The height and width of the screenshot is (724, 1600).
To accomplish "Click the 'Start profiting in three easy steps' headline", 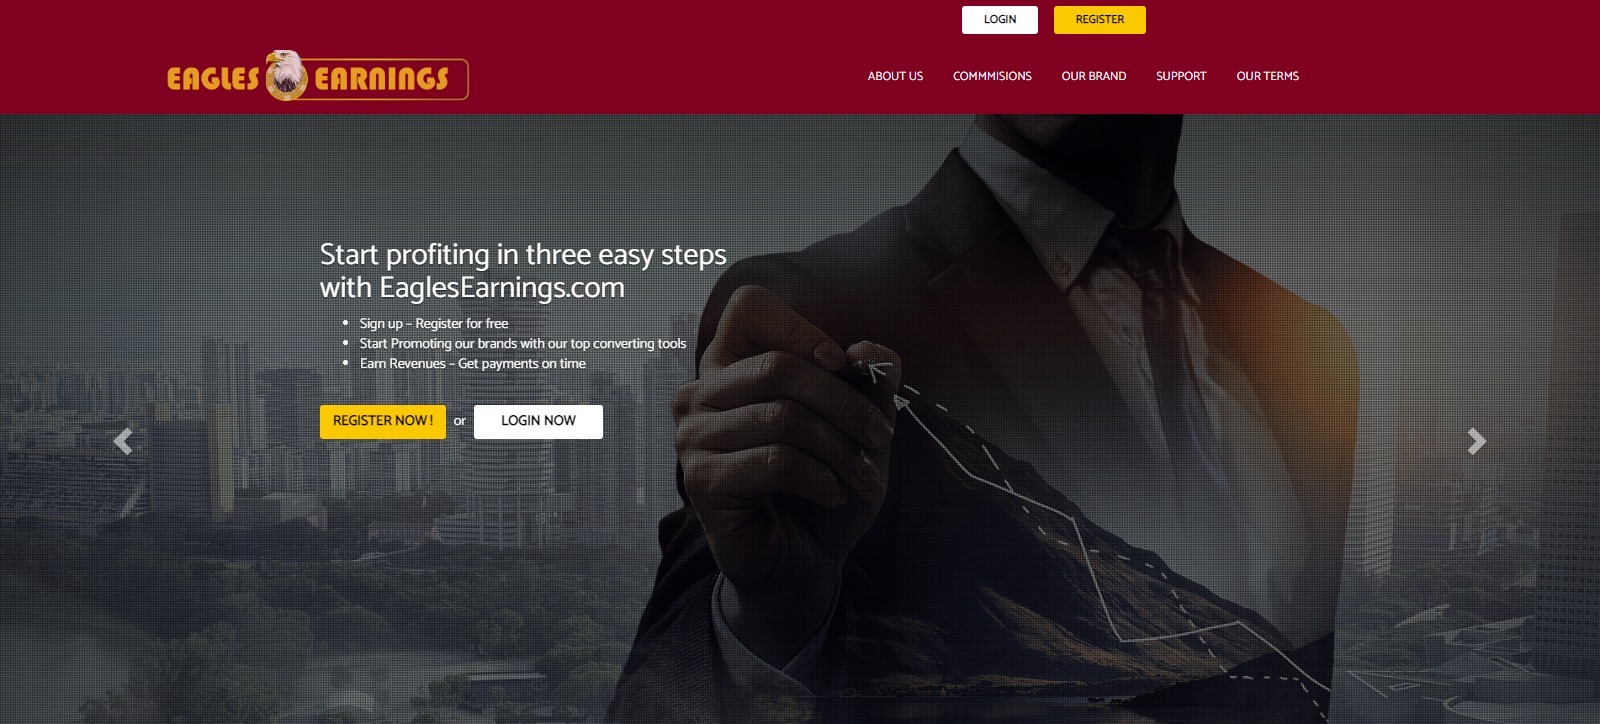I will (x=523, y=255).
